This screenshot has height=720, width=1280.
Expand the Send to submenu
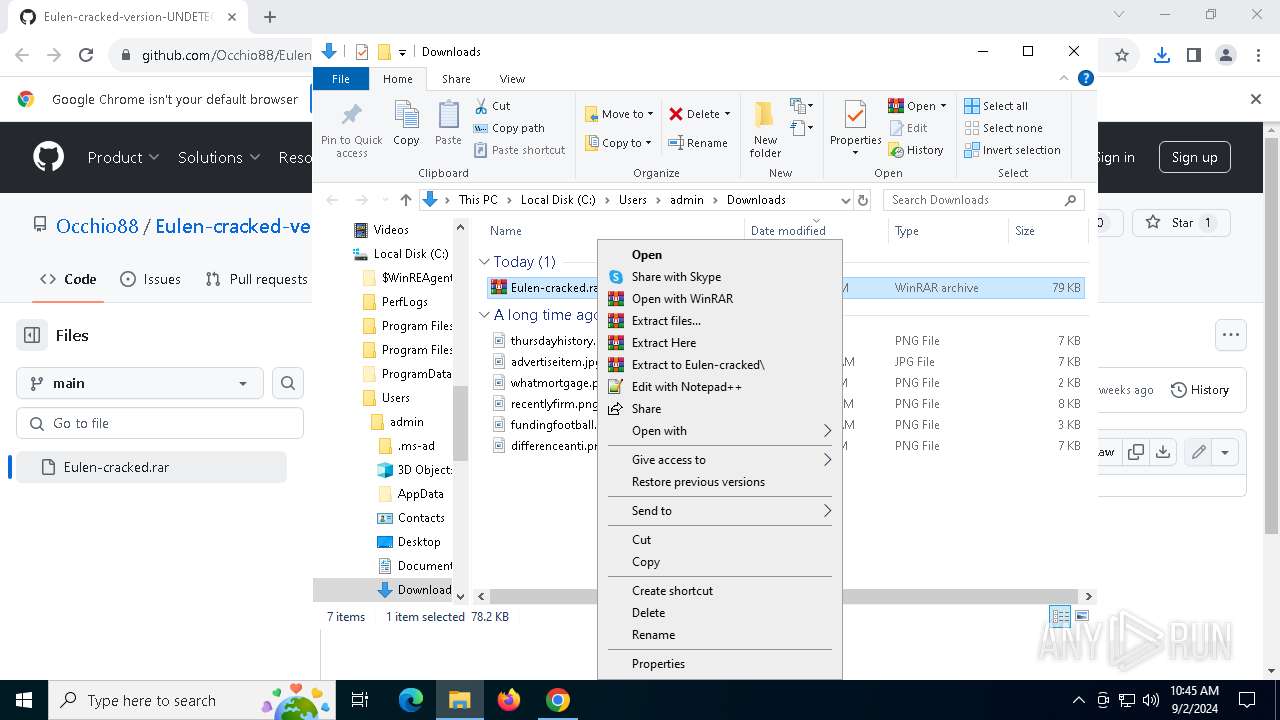pos(720,511)
